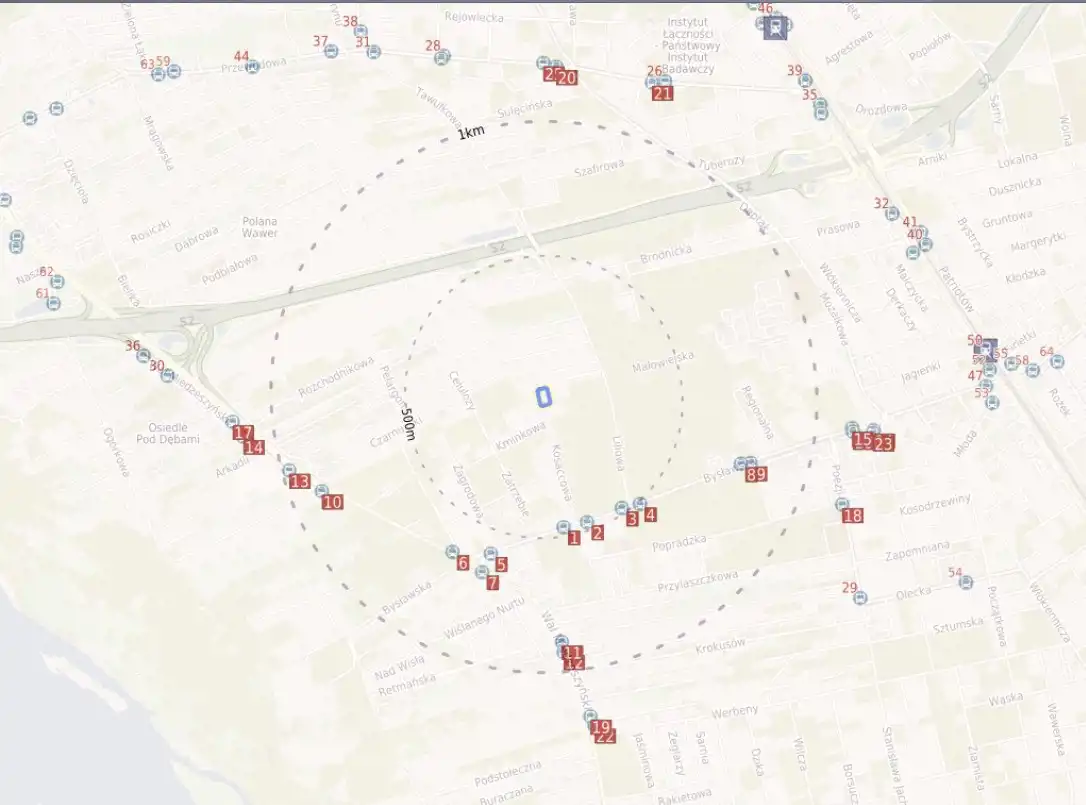Select bus stop icon labeled 28
1086x805 pixels.
[x=442, y=57]
